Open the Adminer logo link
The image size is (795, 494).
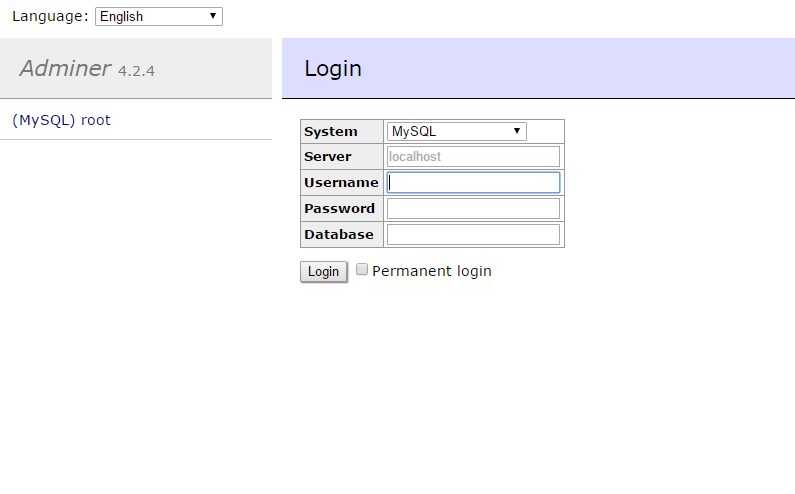65,68
